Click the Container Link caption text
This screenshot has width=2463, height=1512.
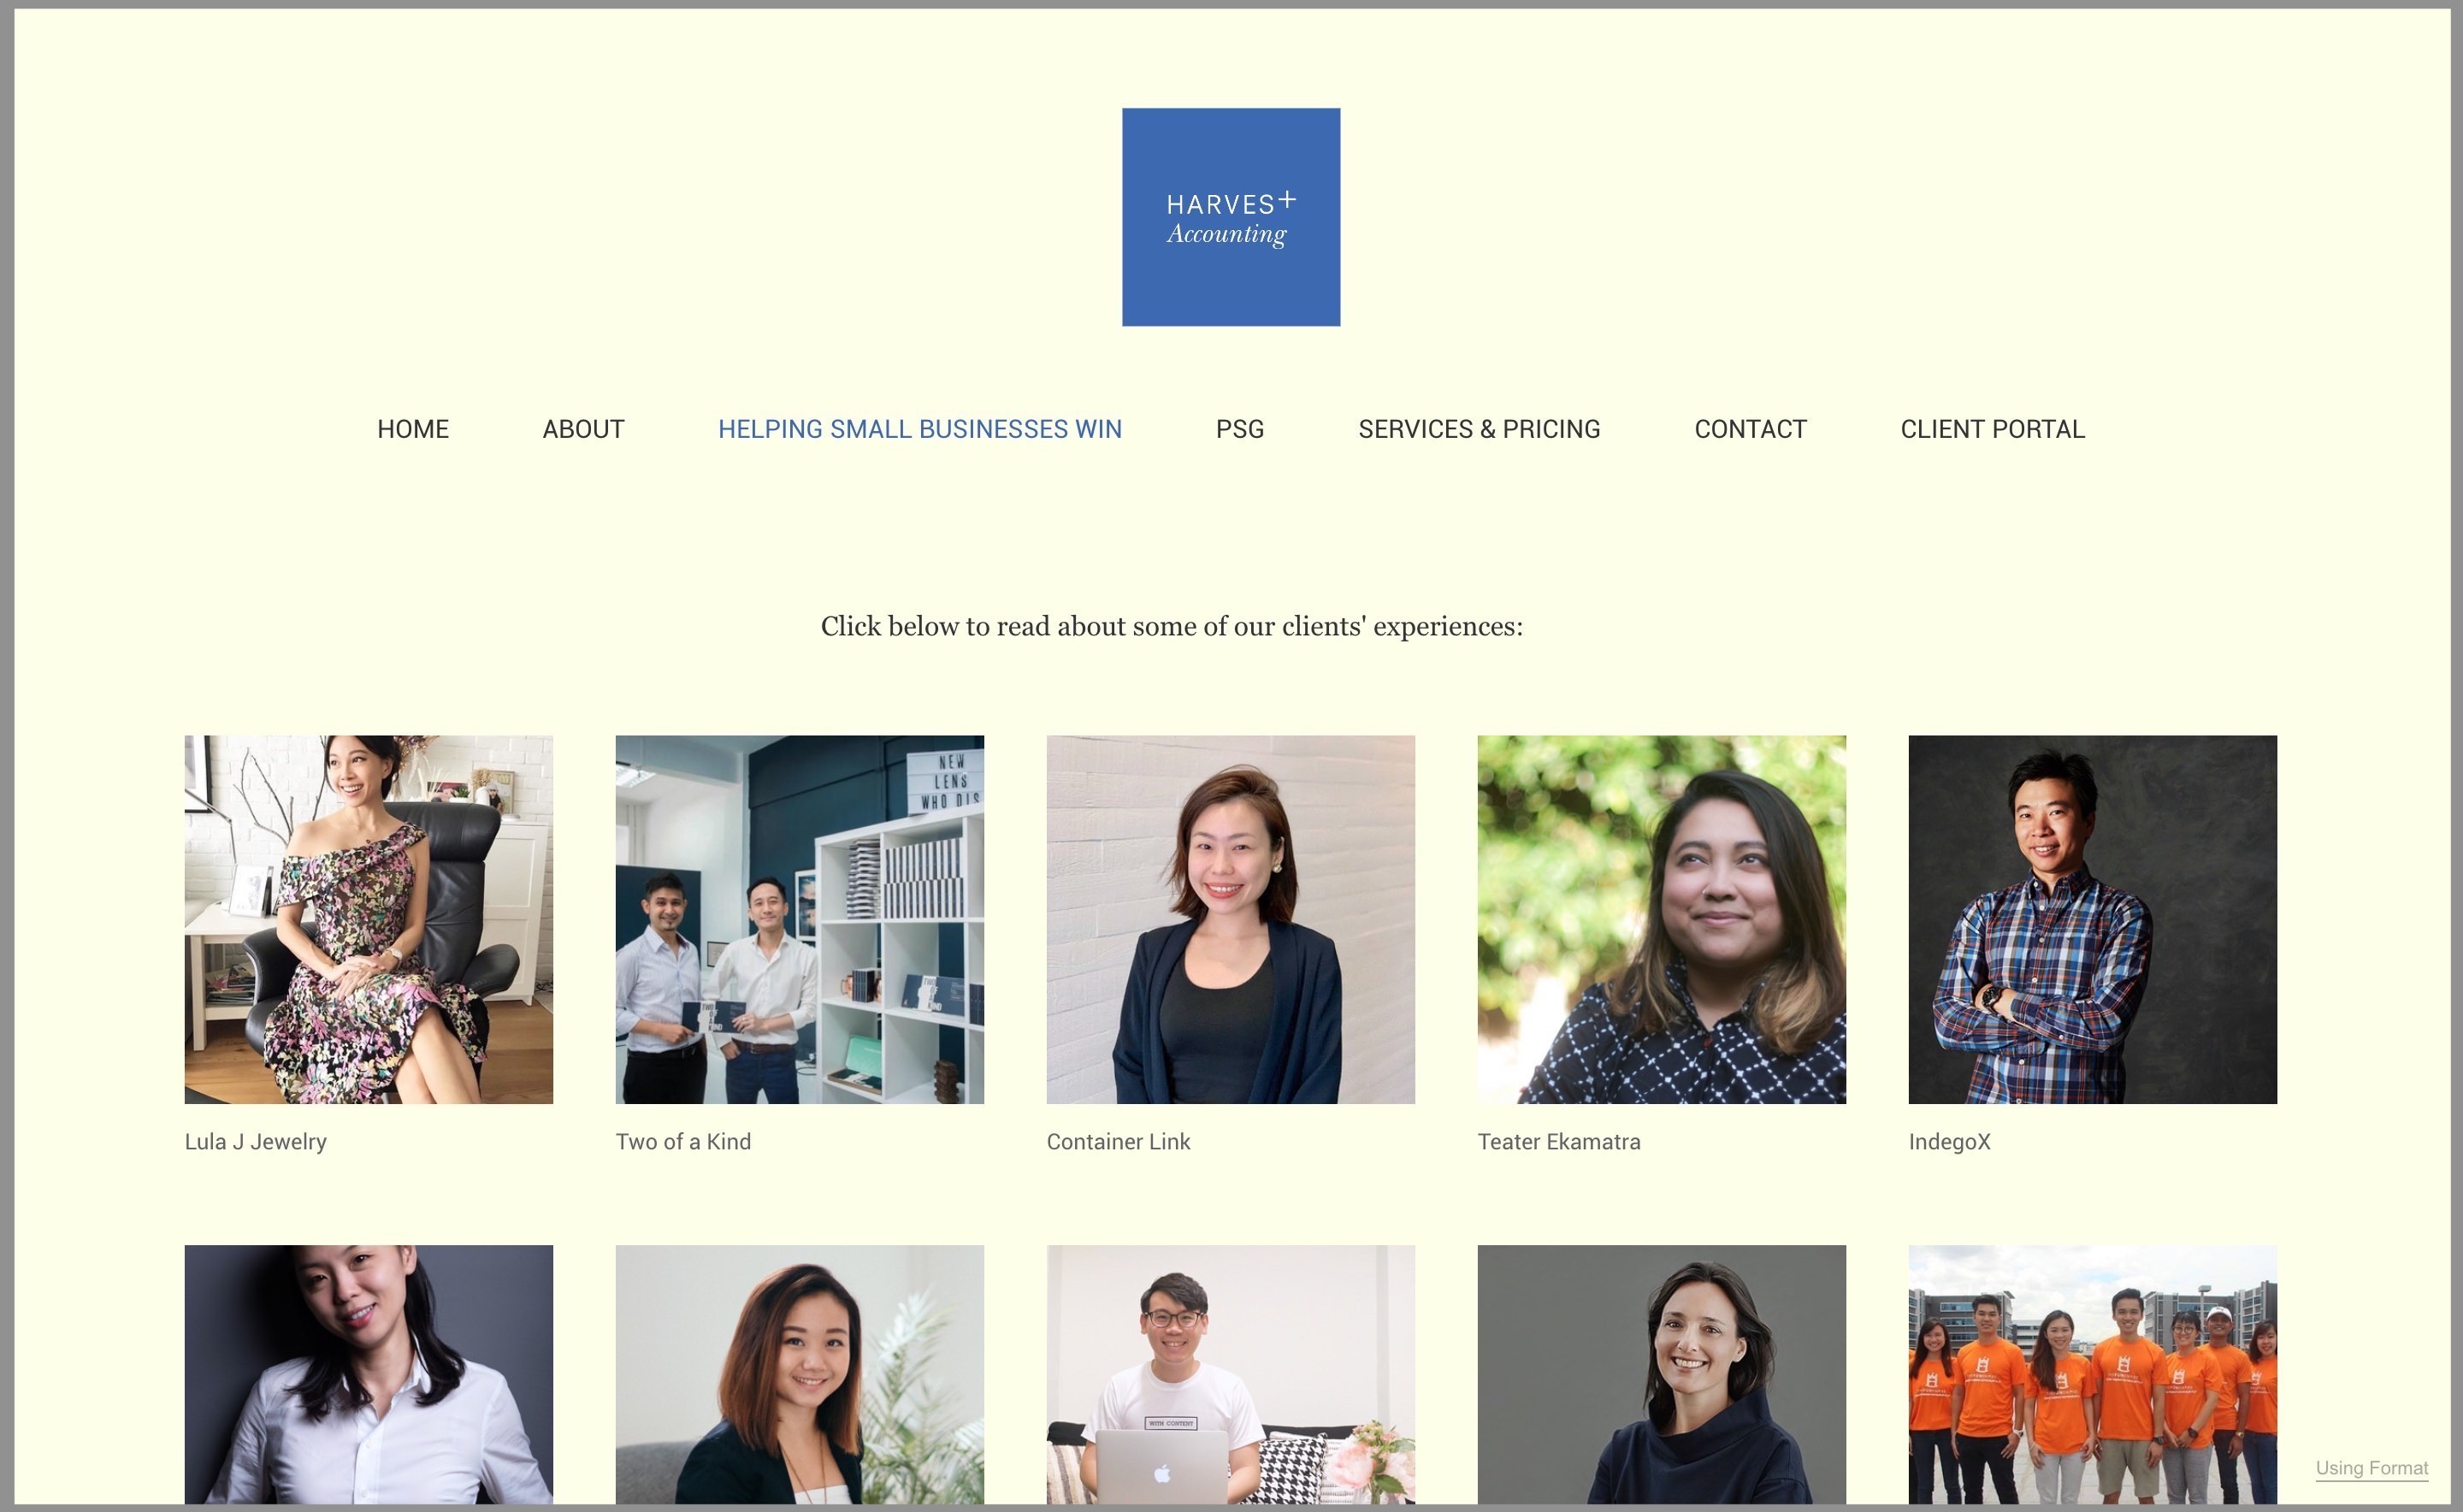[x=1118, y=1142]
